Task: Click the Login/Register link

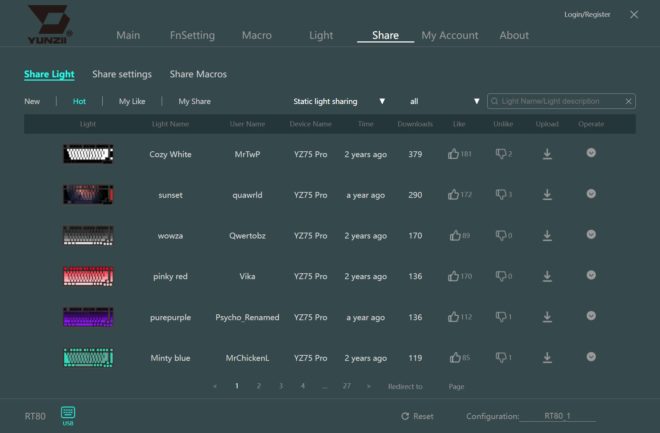Action: click(587, 14)
